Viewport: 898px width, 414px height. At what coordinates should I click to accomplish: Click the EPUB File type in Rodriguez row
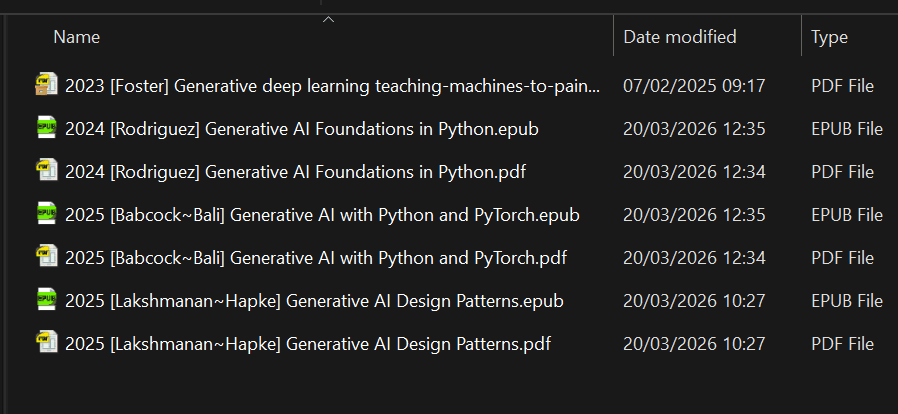846,129
